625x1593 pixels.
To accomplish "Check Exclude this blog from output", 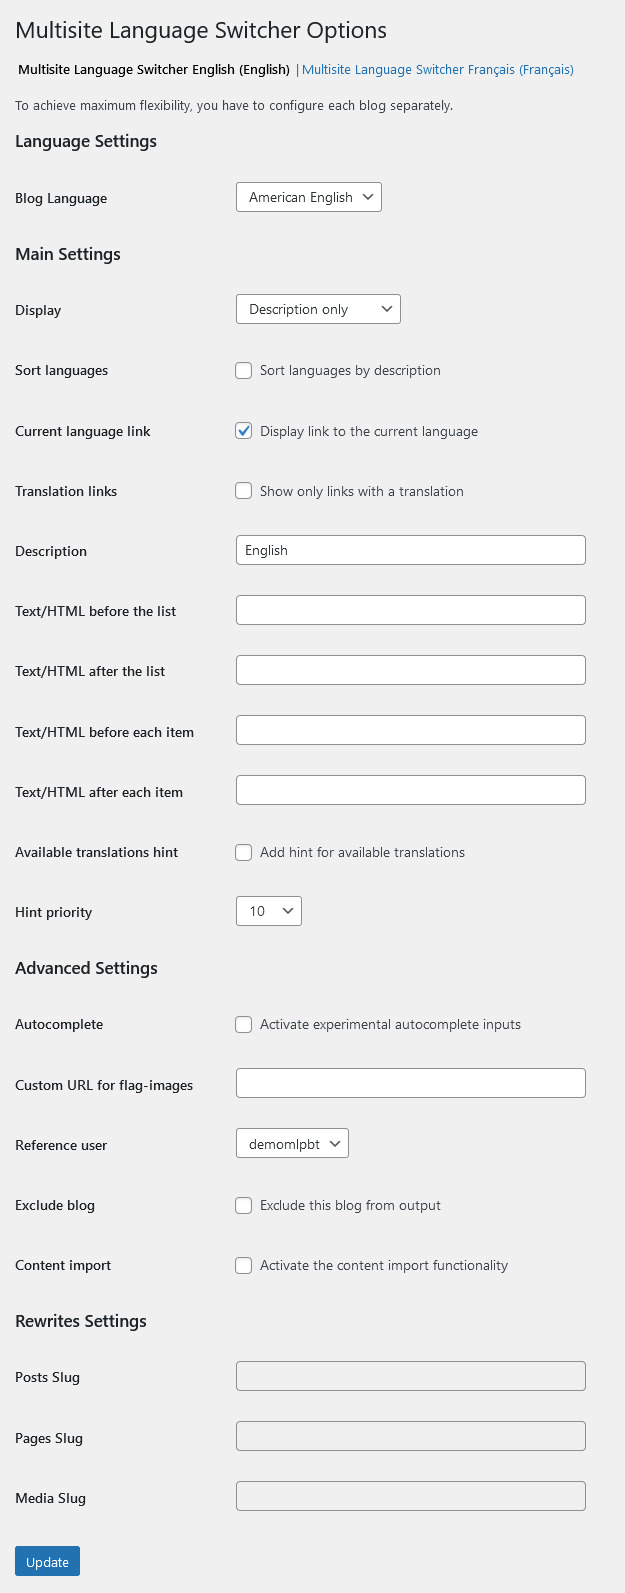I will (x=244, y=1206).
